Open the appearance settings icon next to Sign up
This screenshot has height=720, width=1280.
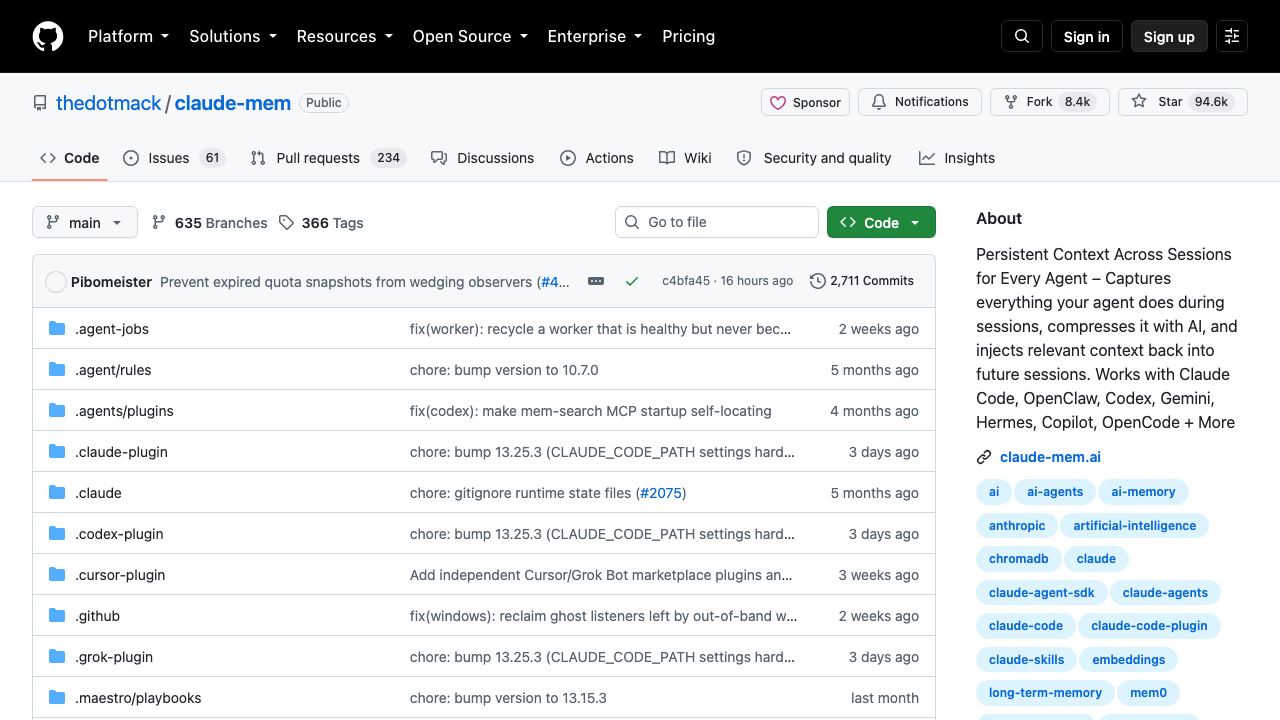tap(1232, 36)
